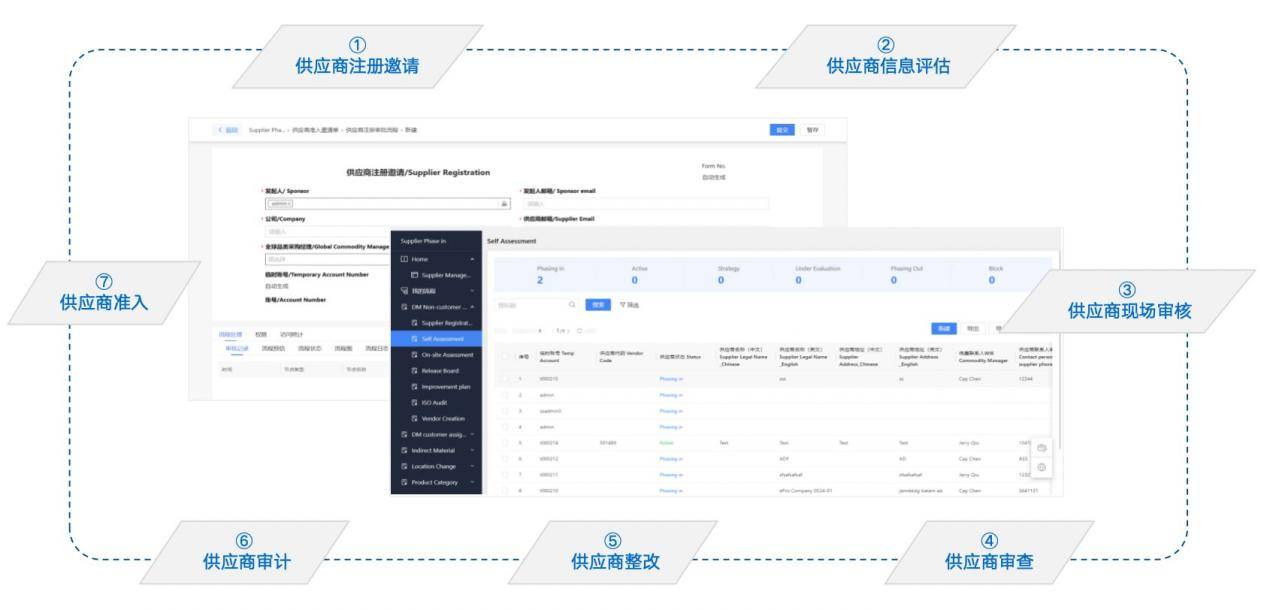Click the Release Board checklist icon

click(414, 370)
